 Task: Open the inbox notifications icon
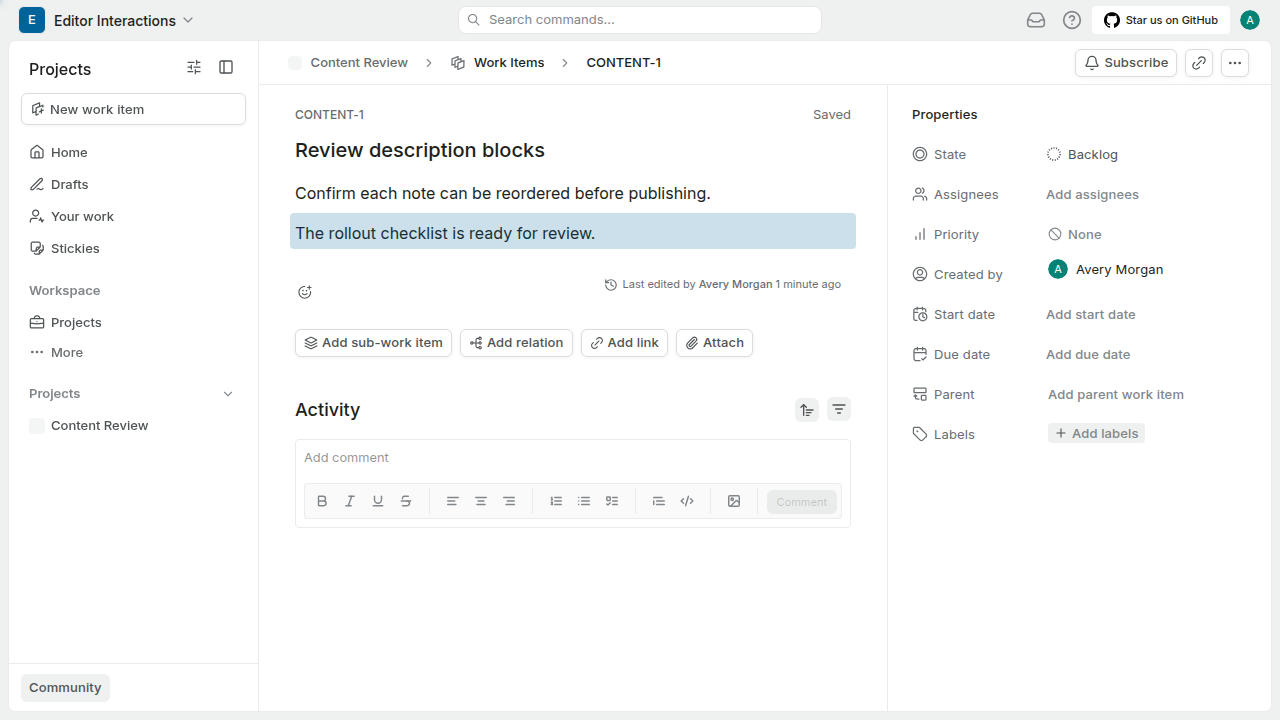pyautogui.click(x=1036, y=20)
